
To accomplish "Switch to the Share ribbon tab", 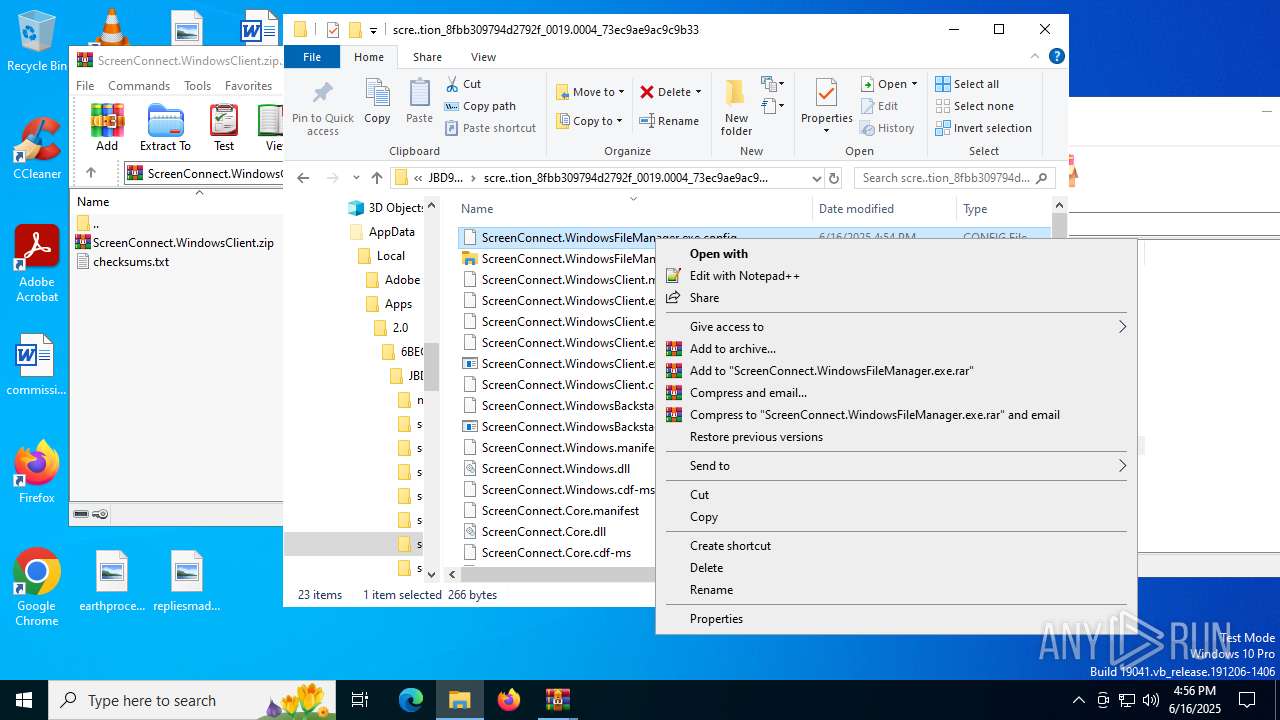I will click(427, 57).
